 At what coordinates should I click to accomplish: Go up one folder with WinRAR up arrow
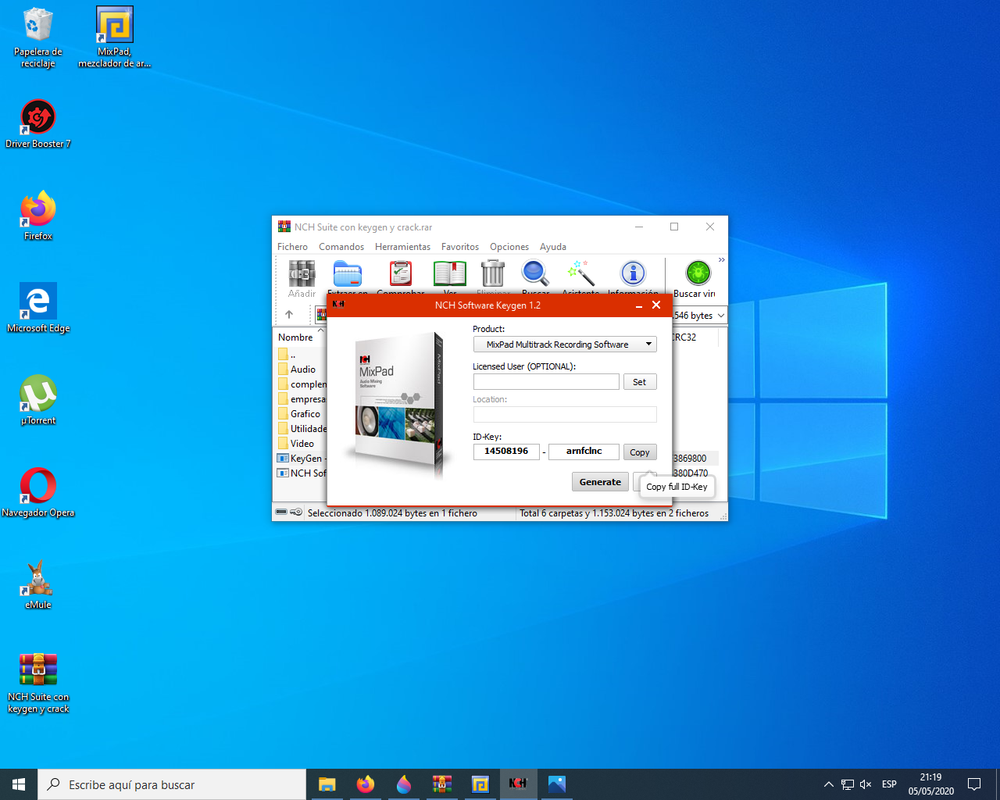click(x=289, y=315)
